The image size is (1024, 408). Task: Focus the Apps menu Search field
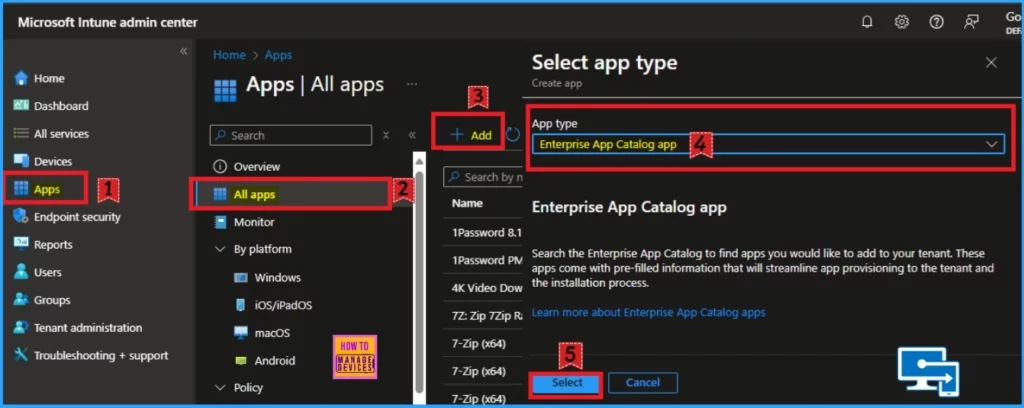pos(291,135)
